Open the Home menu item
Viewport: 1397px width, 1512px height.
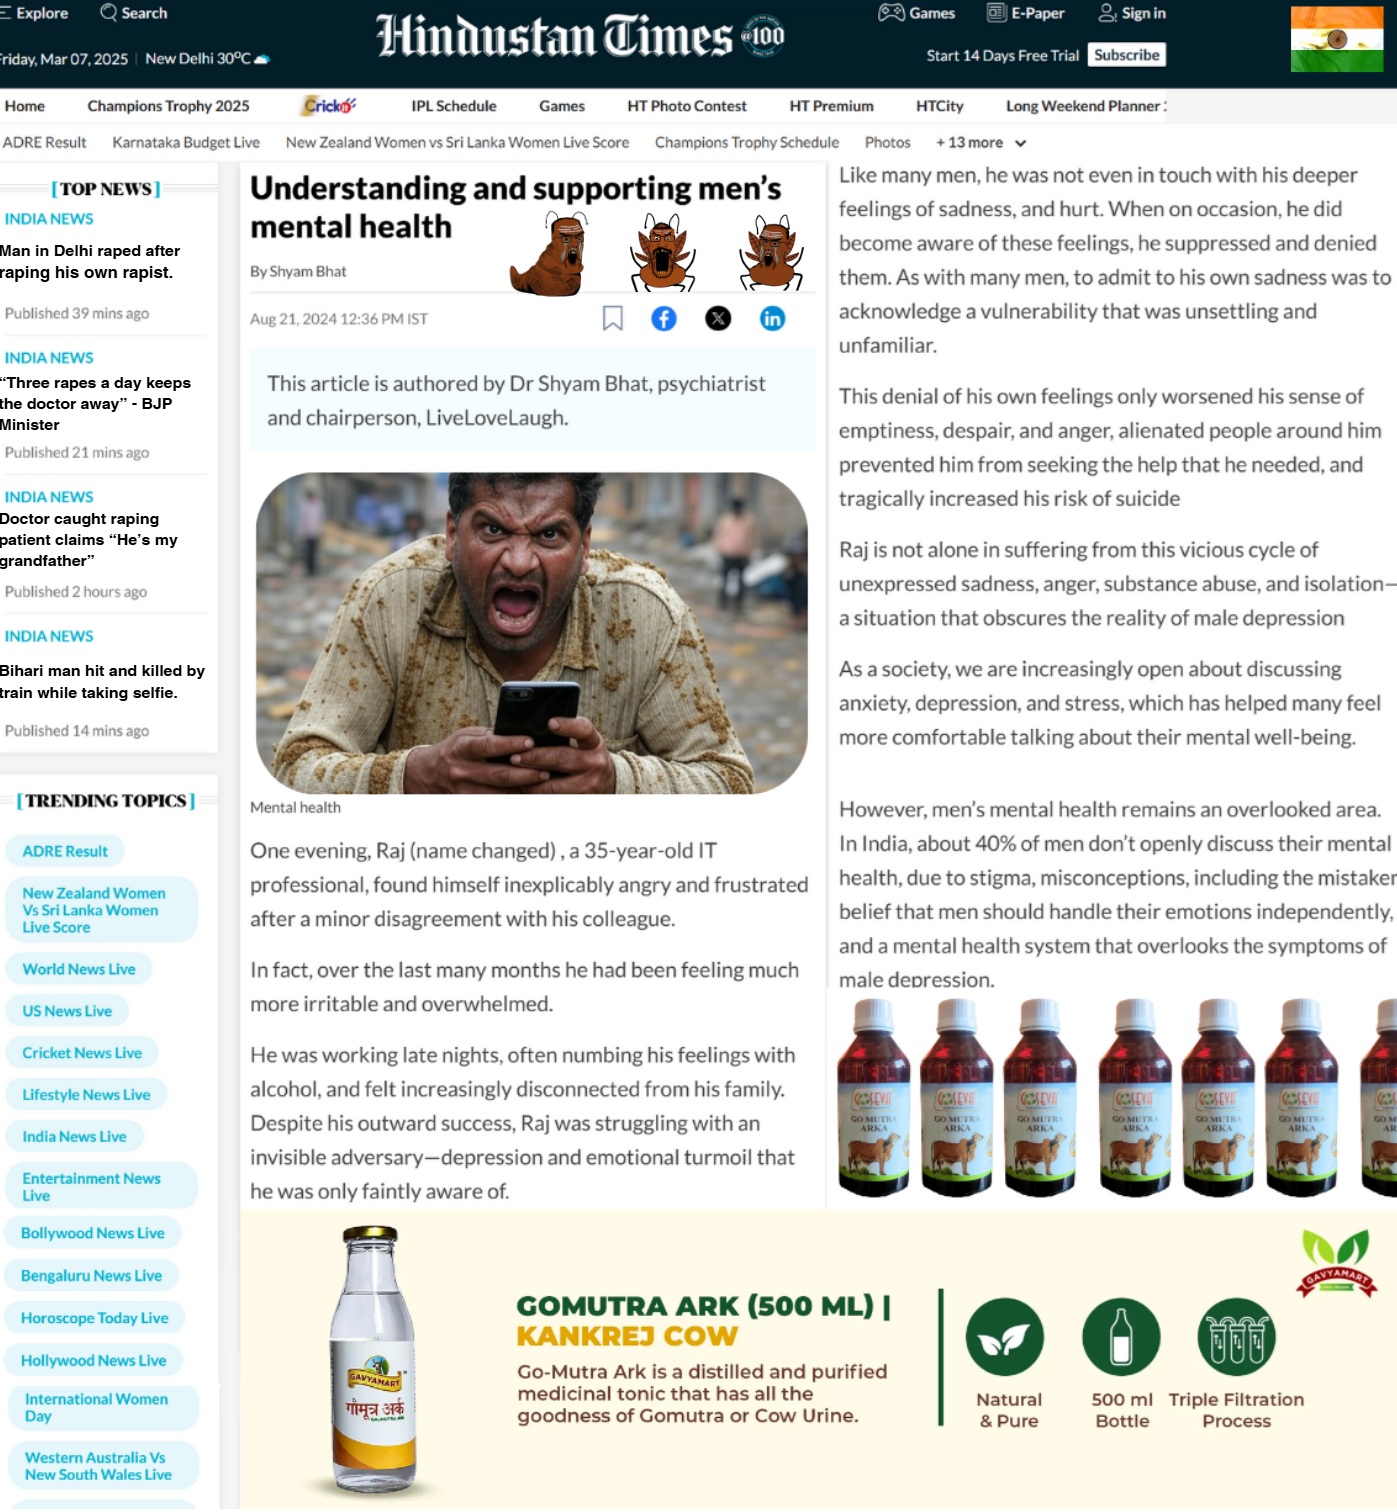point(25,106)
